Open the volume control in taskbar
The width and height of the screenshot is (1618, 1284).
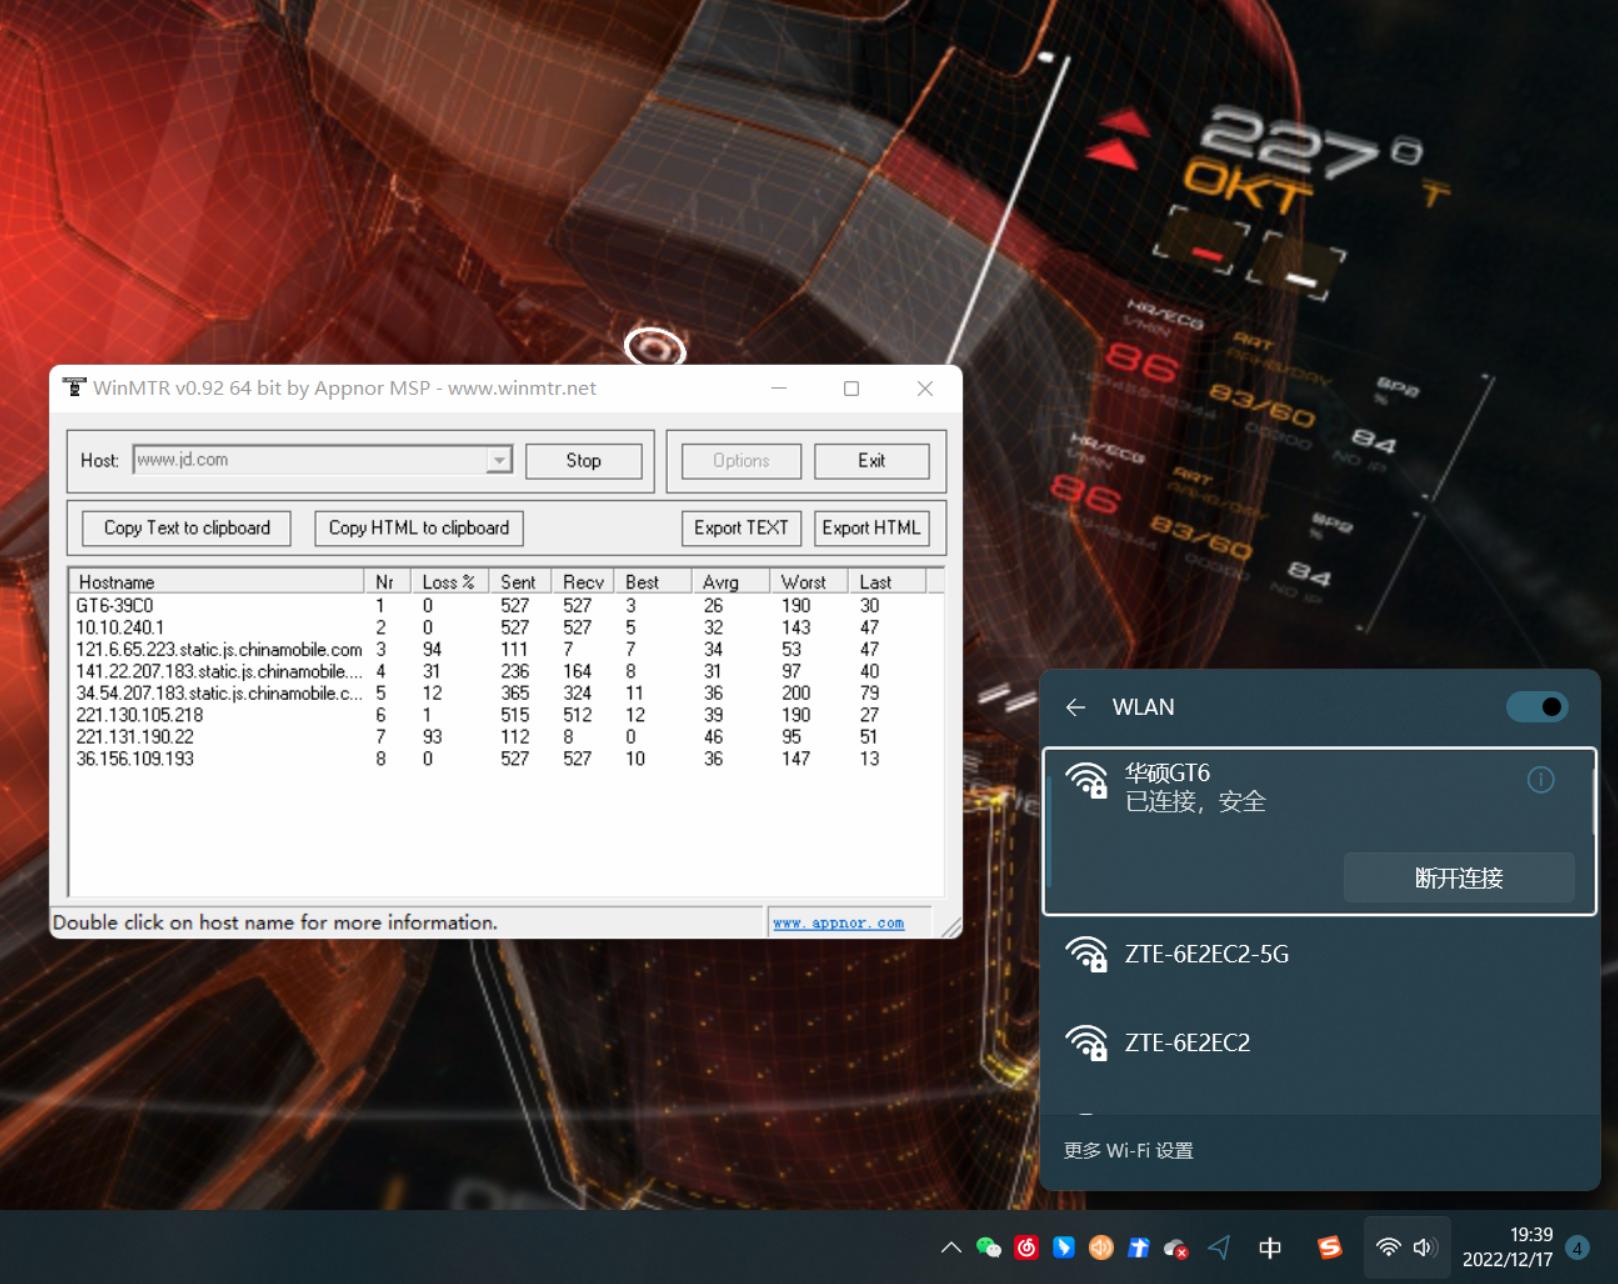pos(1425,1247)
